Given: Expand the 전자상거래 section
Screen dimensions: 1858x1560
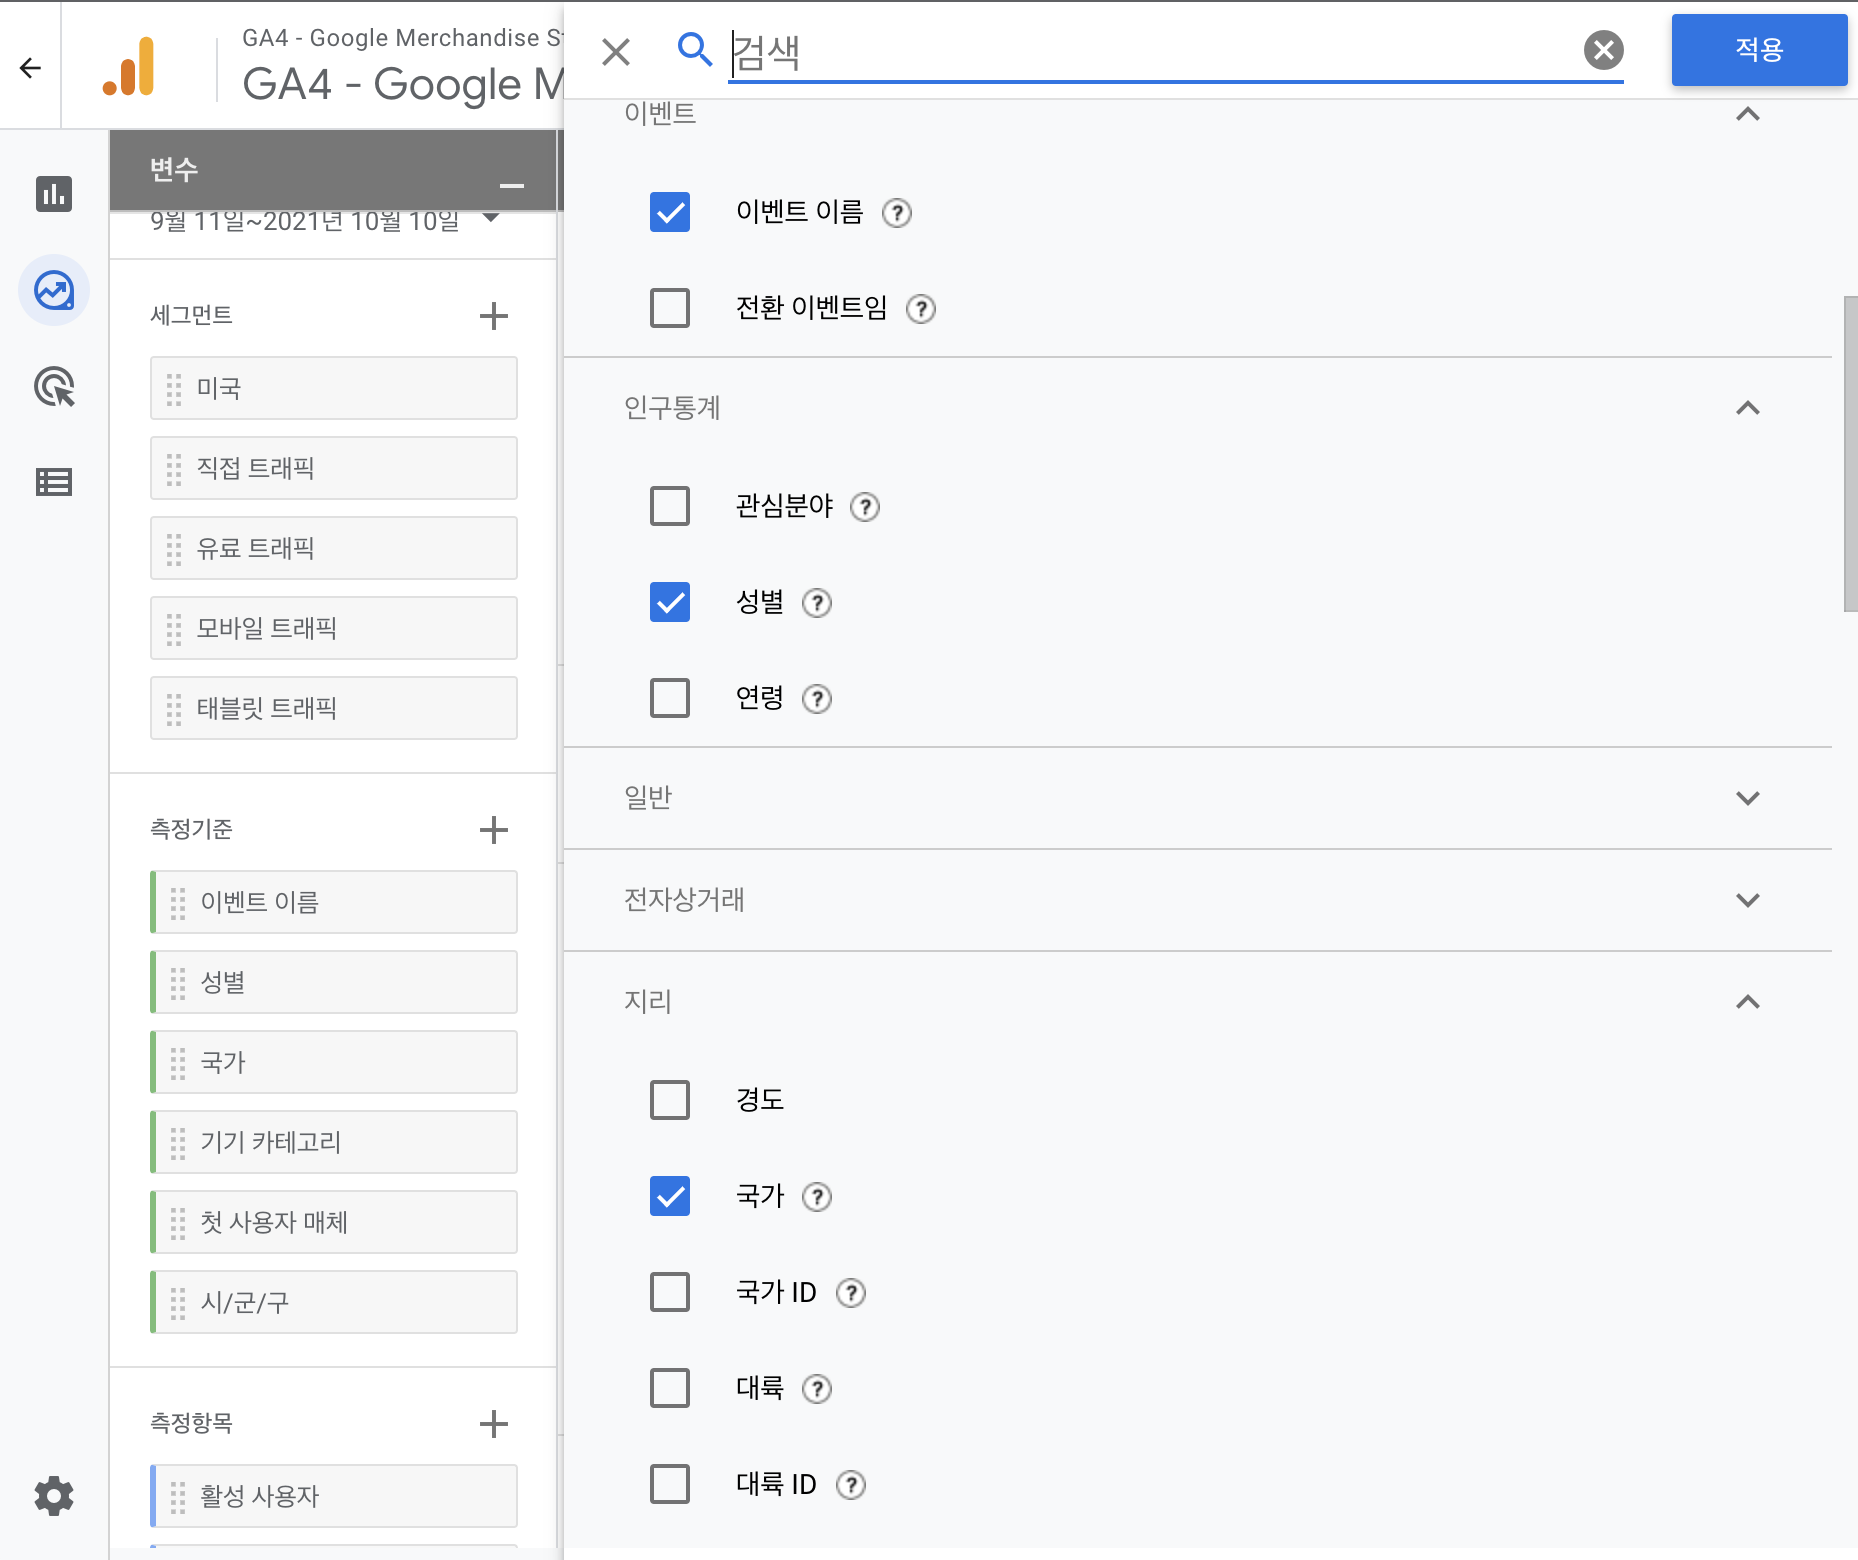Looking at the screenshot, I should [1747, 900].
